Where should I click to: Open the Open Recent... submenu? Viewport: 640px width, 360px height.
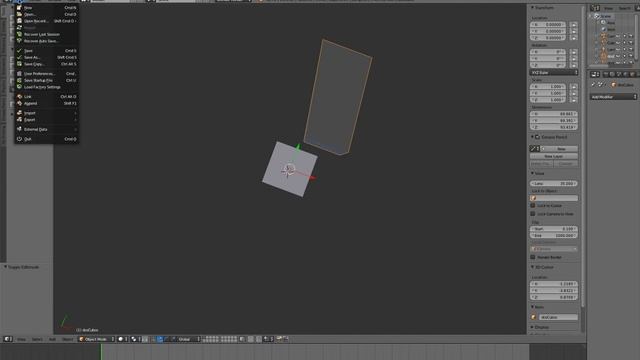(x=47, y=21)
